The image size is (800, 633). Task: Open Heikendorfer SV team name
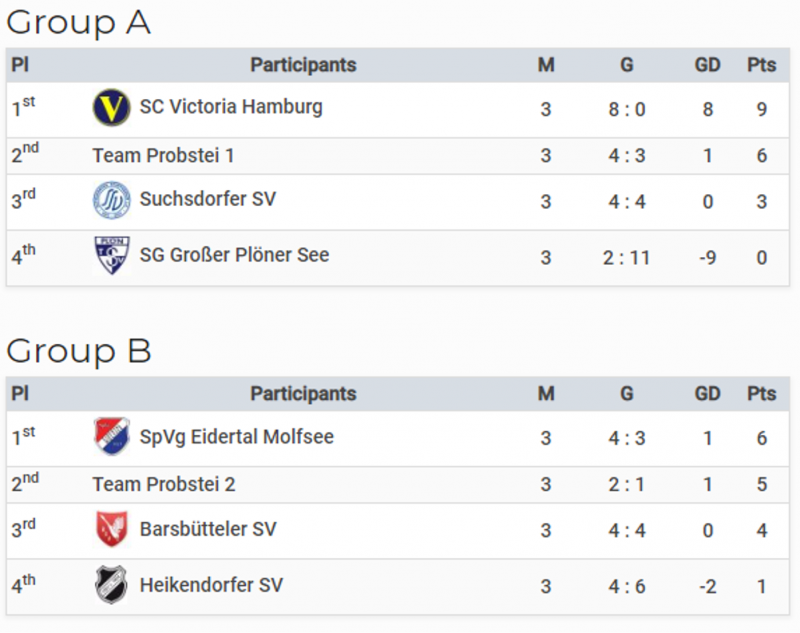pos(211,585)
